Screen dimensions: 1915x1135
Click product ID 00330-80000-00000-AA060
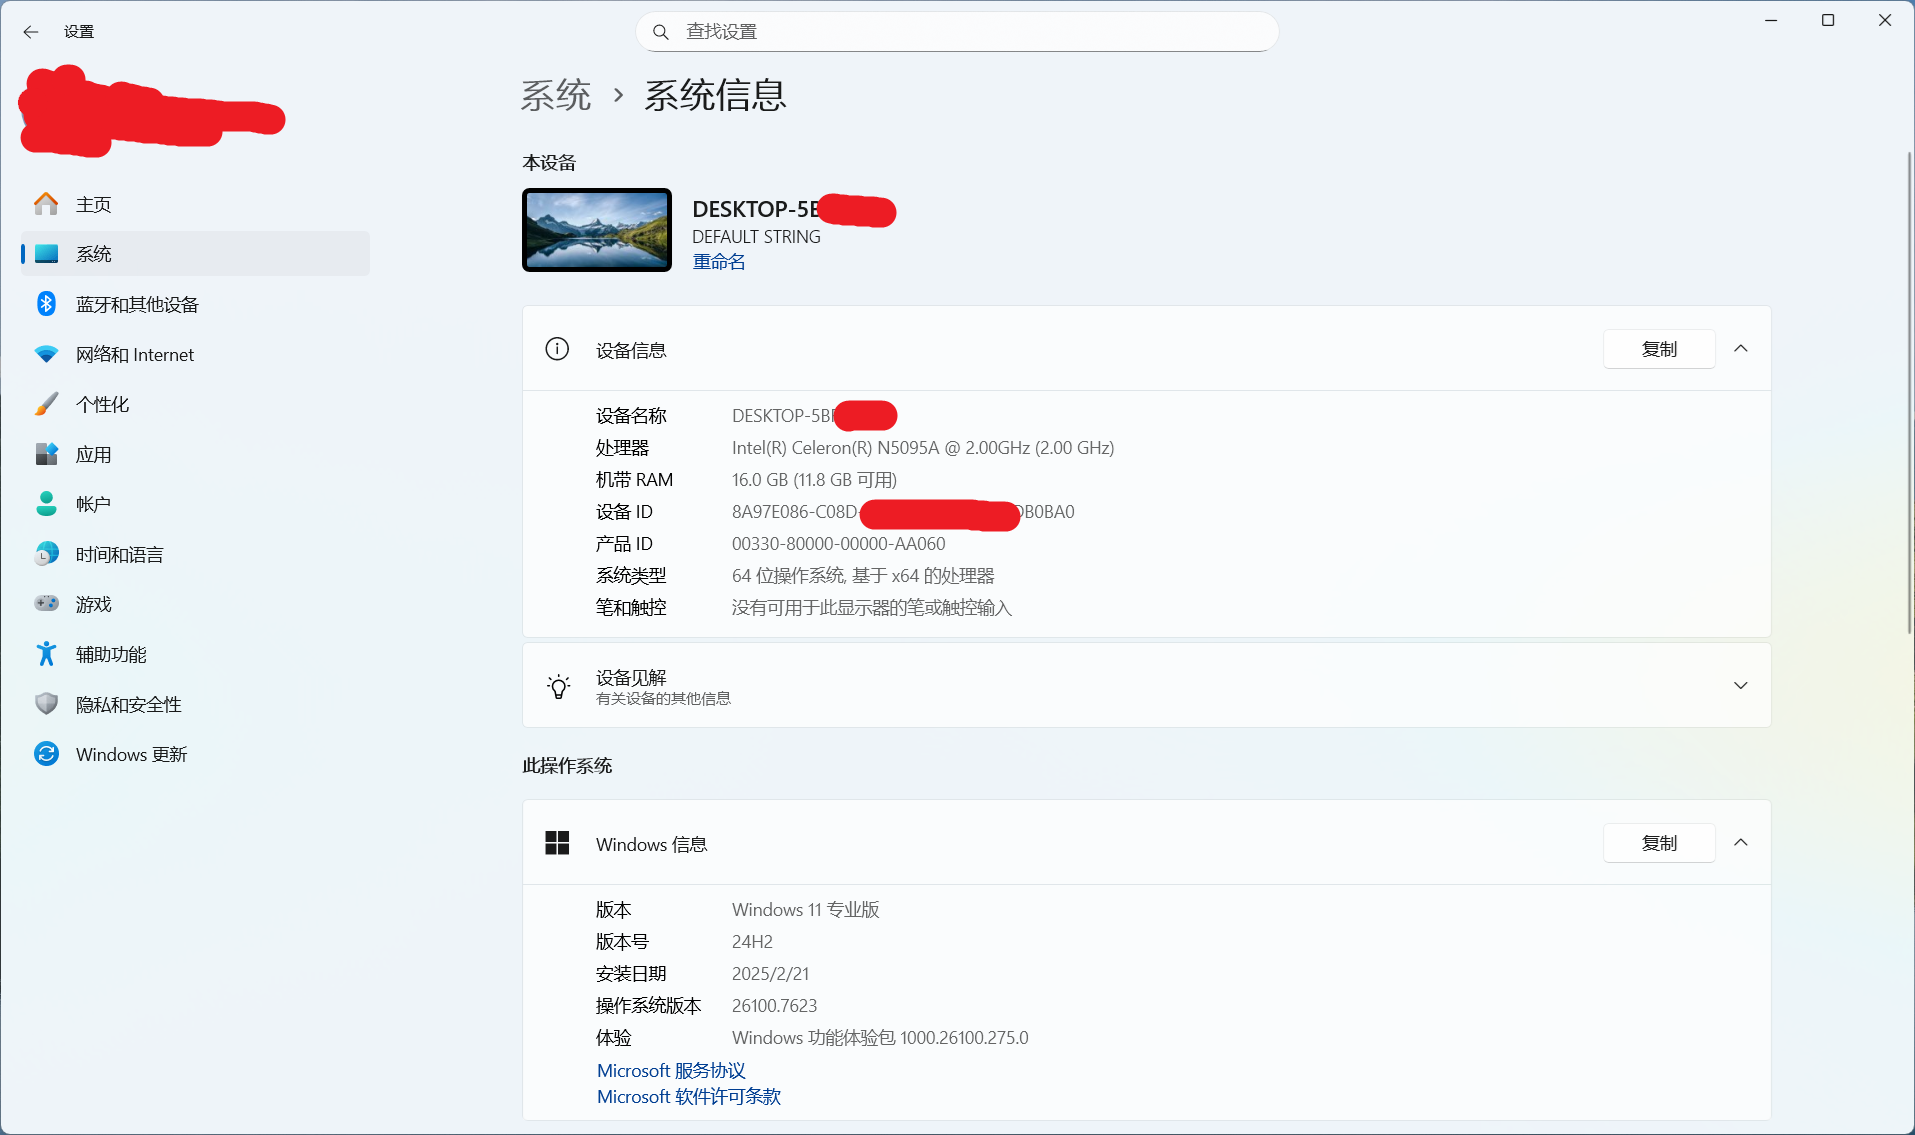[x=839, y=544]
